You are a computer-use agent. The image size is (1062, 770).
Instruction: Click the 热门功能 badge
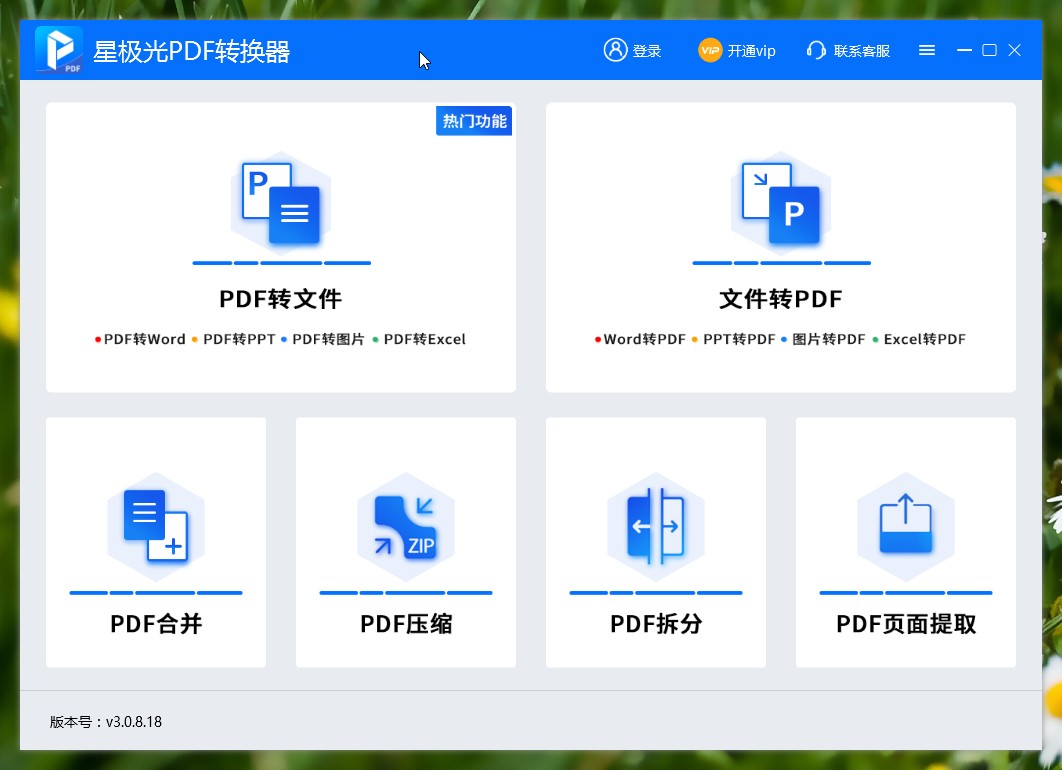click(474, 120)
